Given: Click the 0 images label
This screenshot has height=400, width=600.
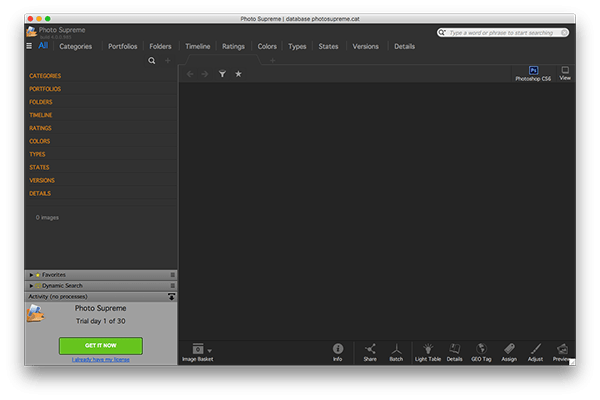Looking at the screenshot, I should tap(47, 217).
